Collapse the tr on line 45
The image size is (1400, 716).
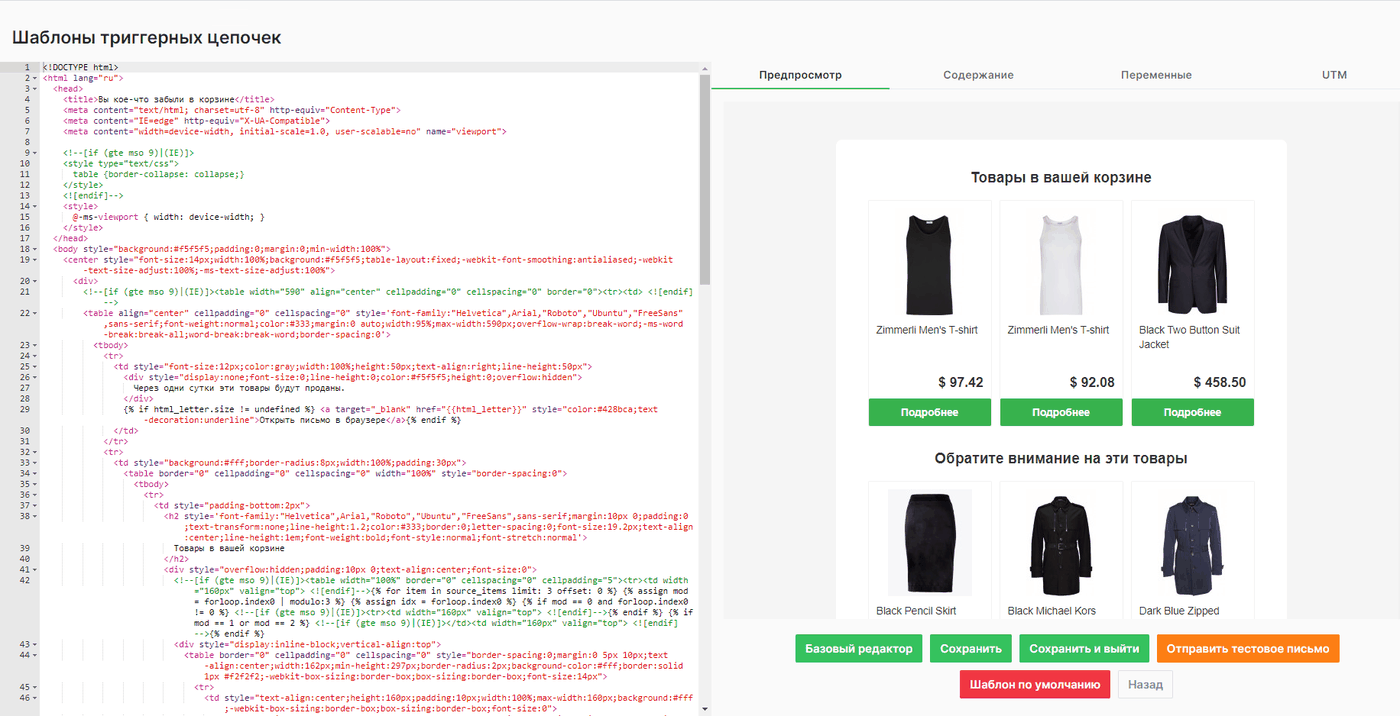(x=36, y=687)
